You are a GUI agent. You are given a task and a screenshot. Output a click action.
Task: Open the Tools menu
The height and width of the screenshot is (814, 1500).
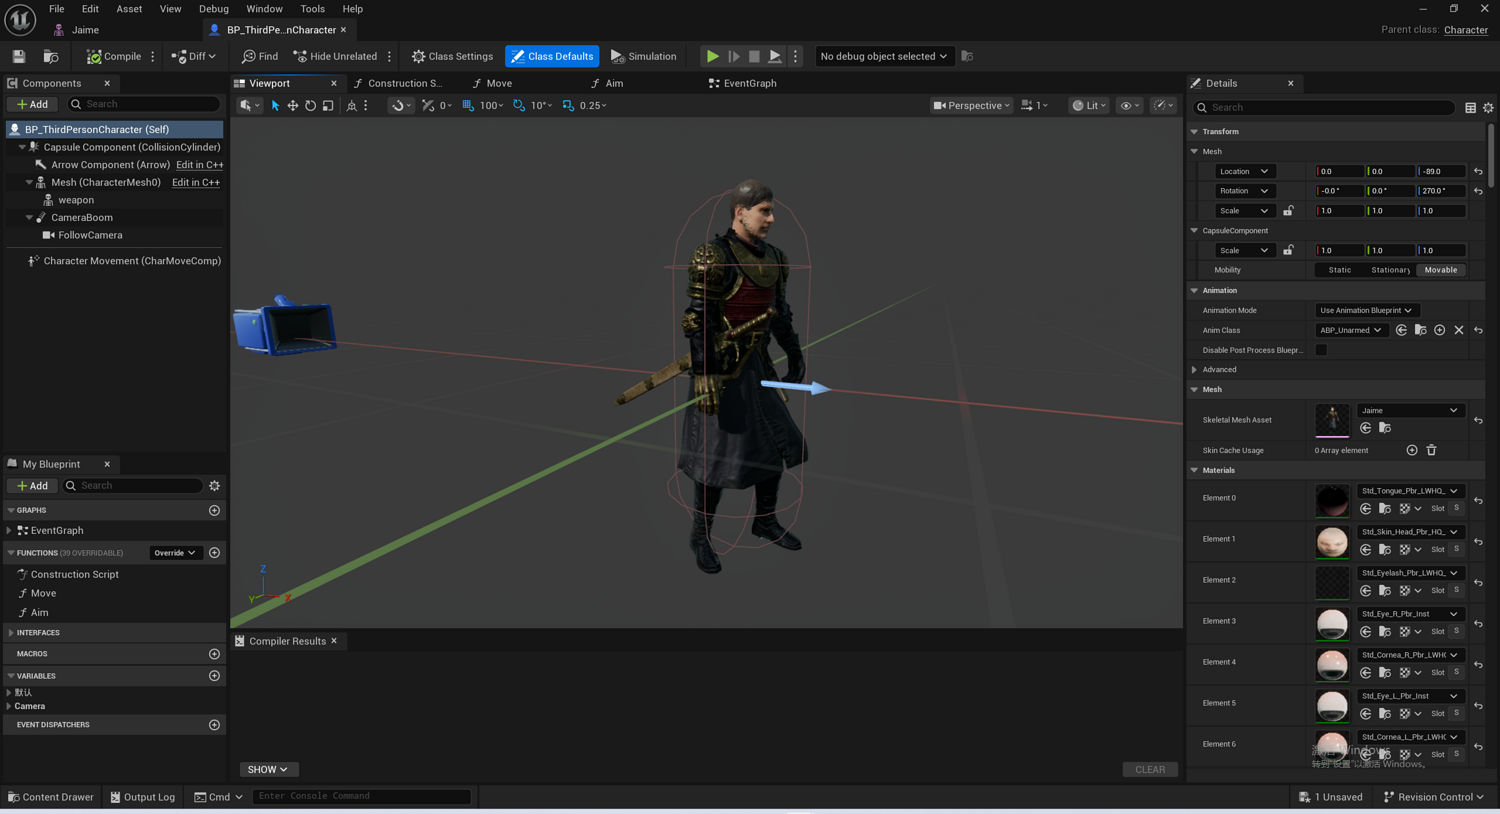click(x=312, y=9)
